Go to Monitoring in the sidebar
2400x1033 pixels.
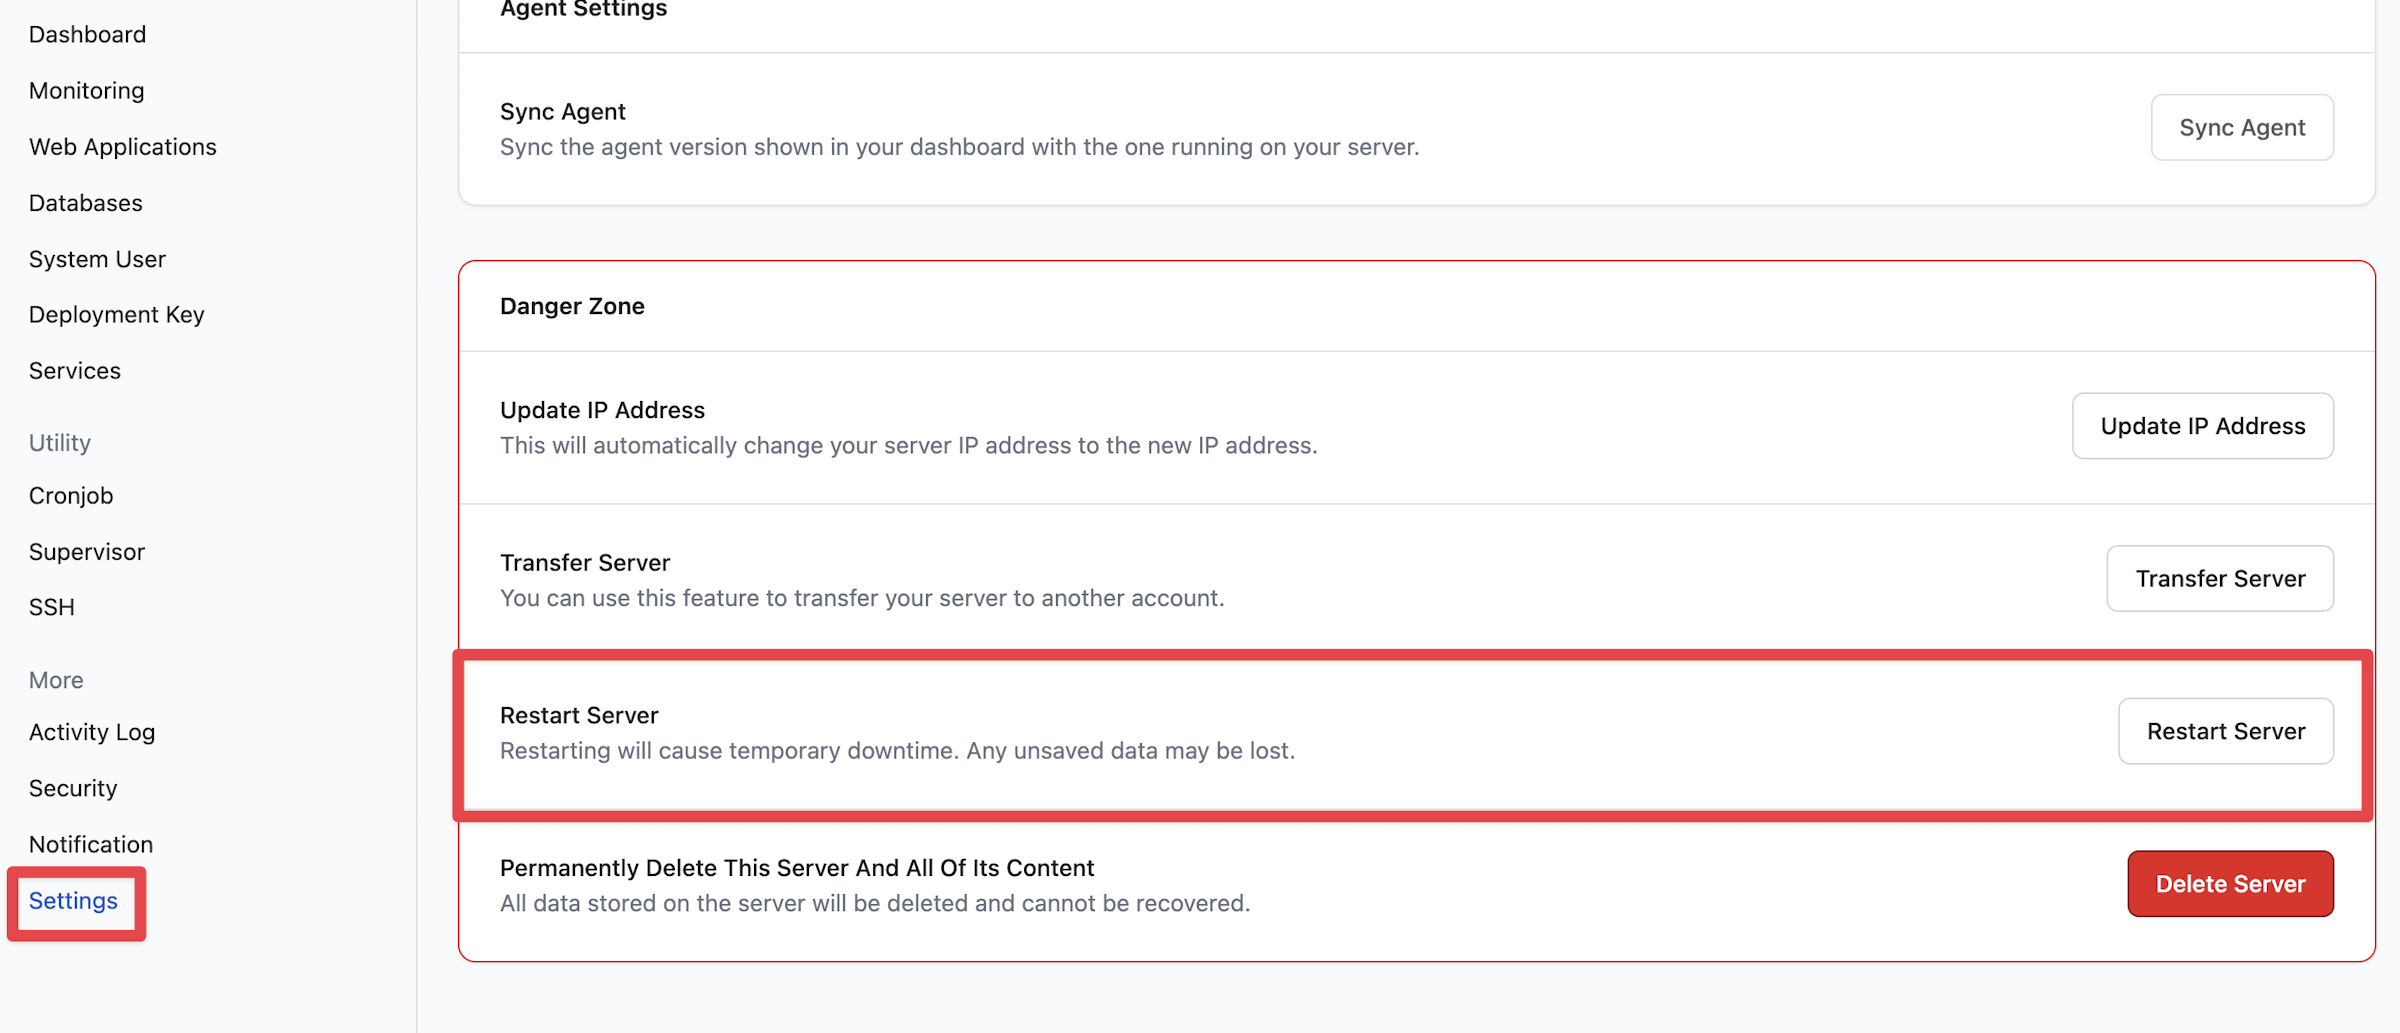[x=86, y=90]
